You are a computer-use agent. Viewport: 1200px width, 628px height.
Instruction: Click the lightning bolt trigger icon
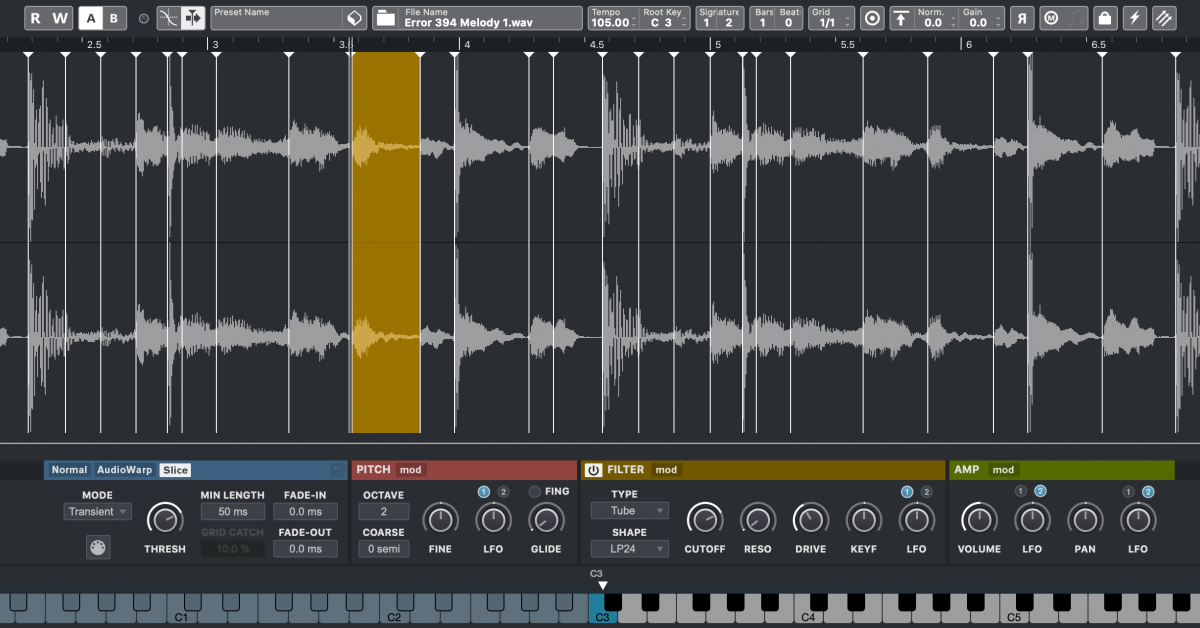pyautogui.click(x=1134, y=18)
